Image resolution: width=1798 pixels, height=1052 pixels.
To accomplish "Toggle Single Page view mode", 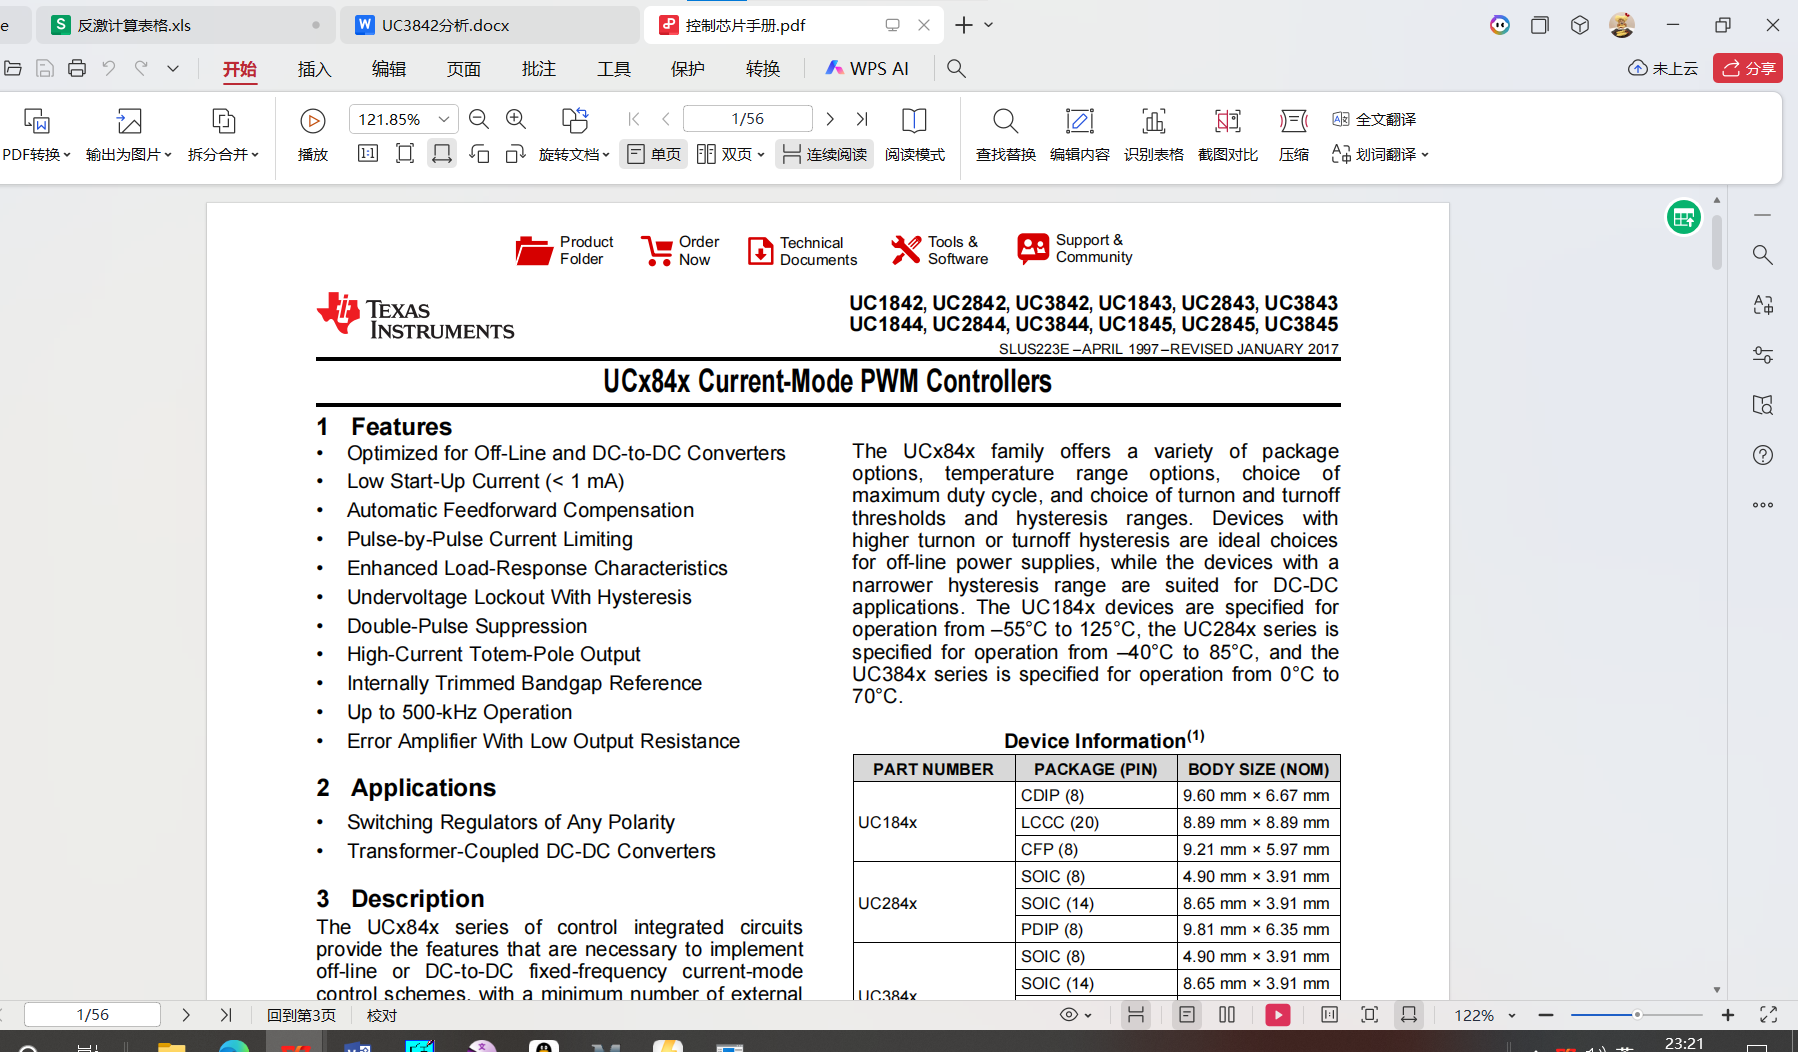I will (654, 154).
